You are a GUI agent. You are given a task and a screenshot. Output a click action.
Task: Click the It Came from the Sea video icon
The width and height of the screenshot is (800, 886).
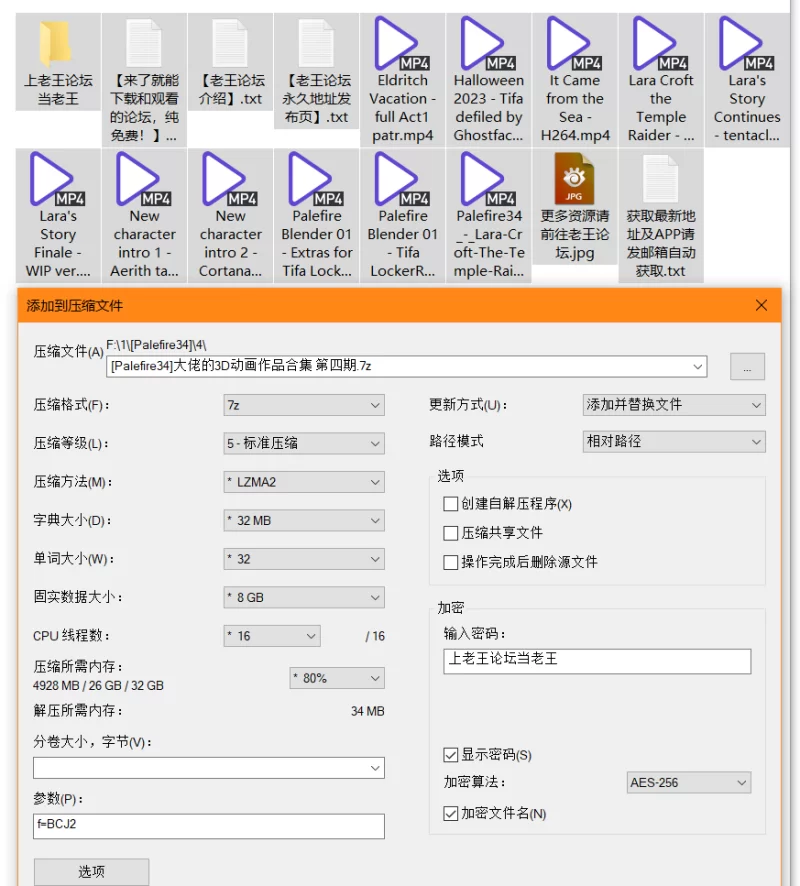[x=574, y=45]
